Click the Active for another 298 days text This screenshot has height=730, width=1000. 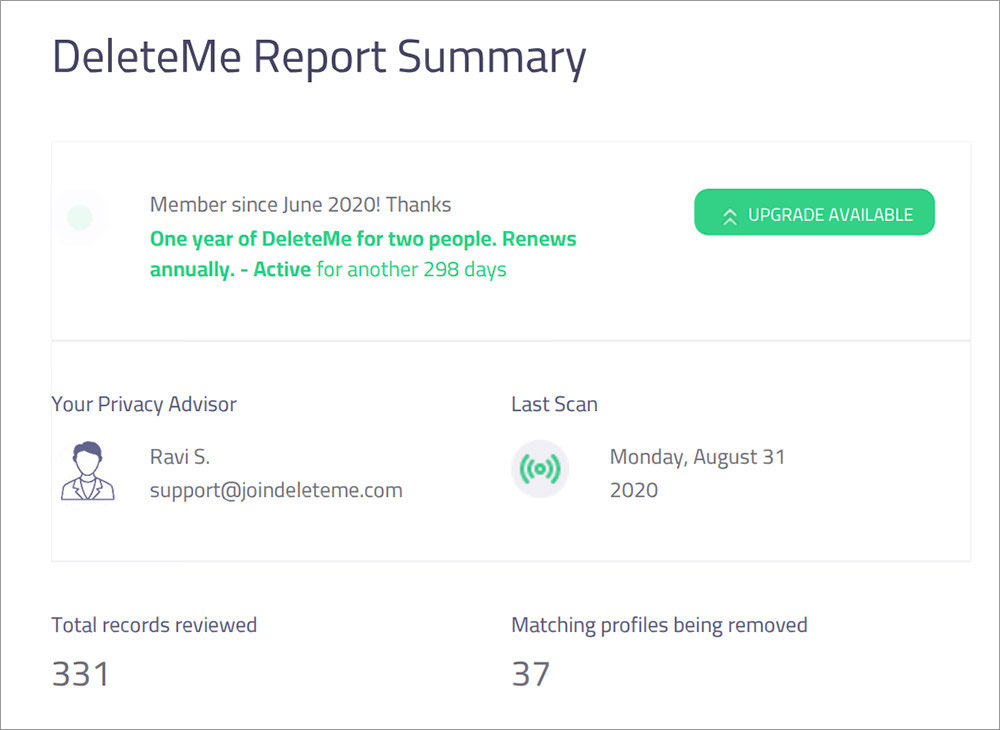pyautogui.click(x=380, y=270)
